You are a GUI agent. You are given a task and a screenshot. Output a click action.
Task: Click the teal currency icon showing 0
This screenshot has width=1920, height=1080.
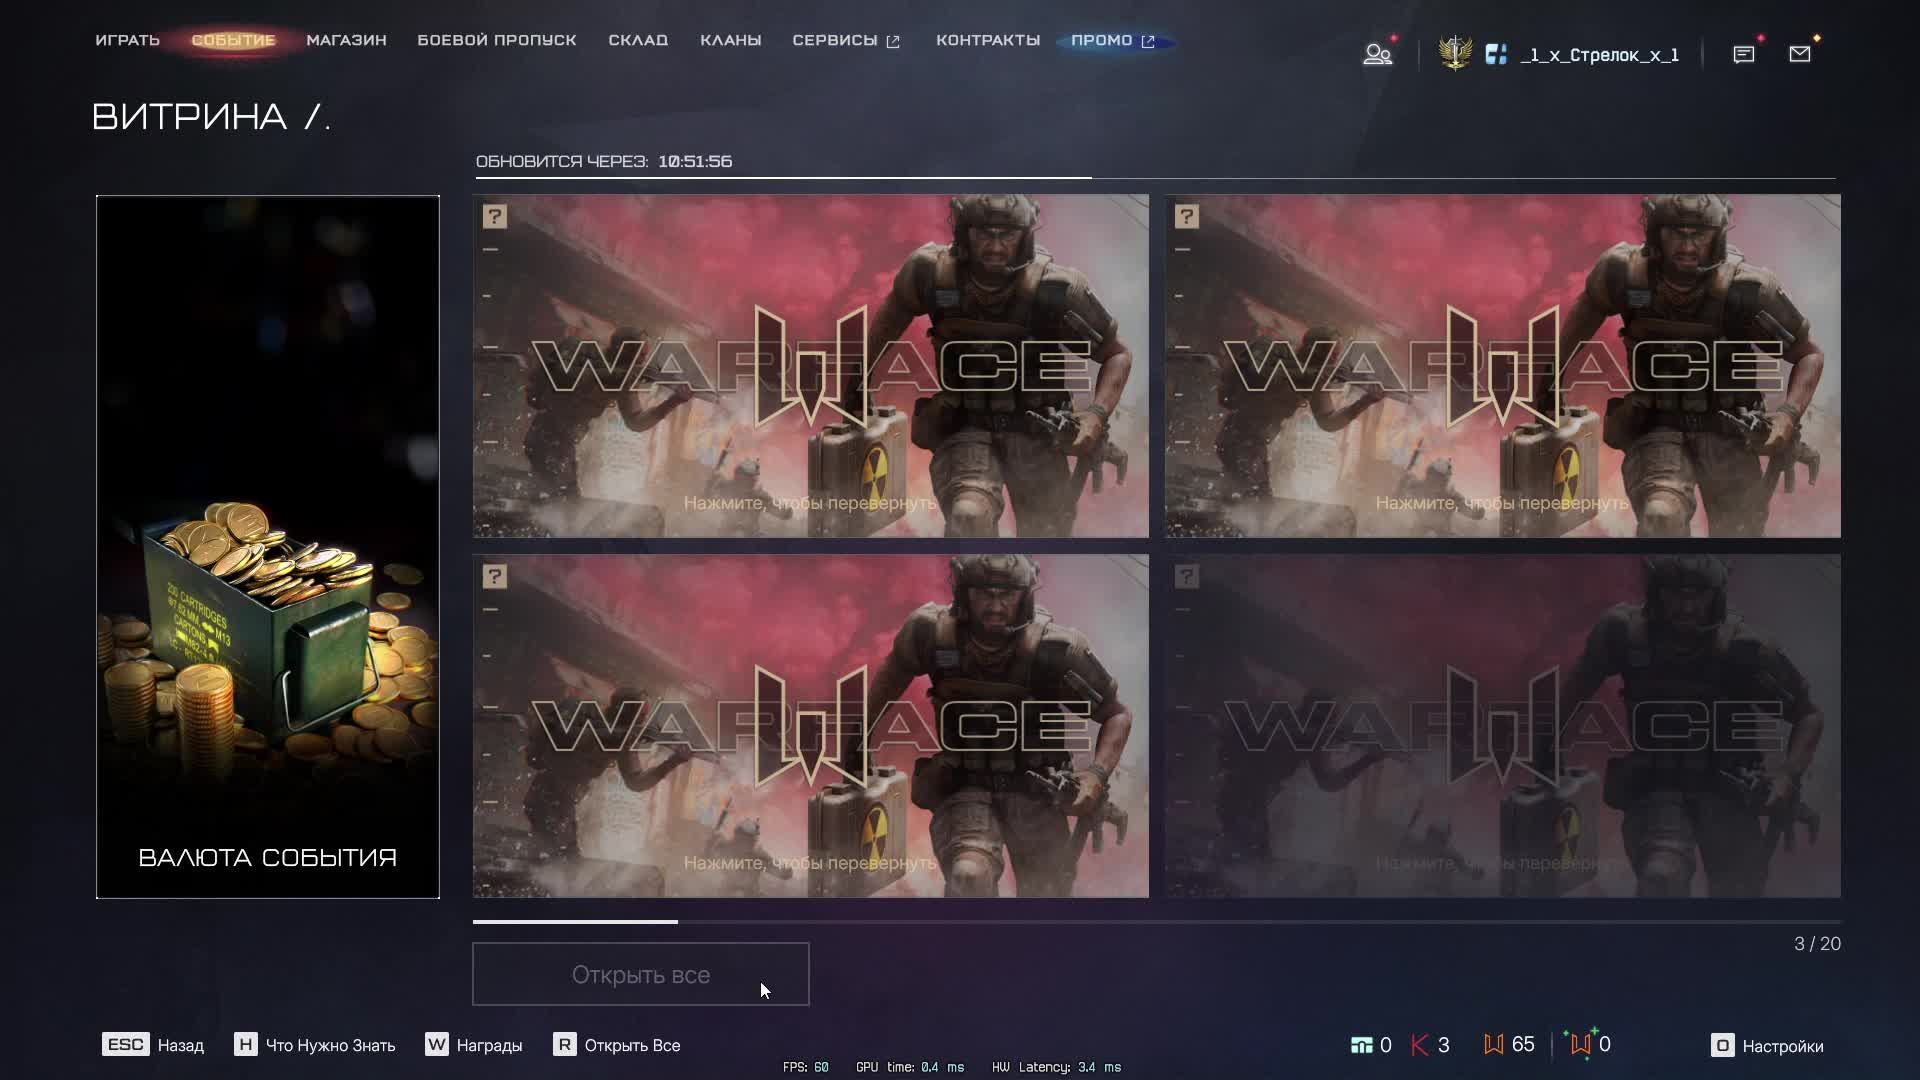click(1361, 1045)
